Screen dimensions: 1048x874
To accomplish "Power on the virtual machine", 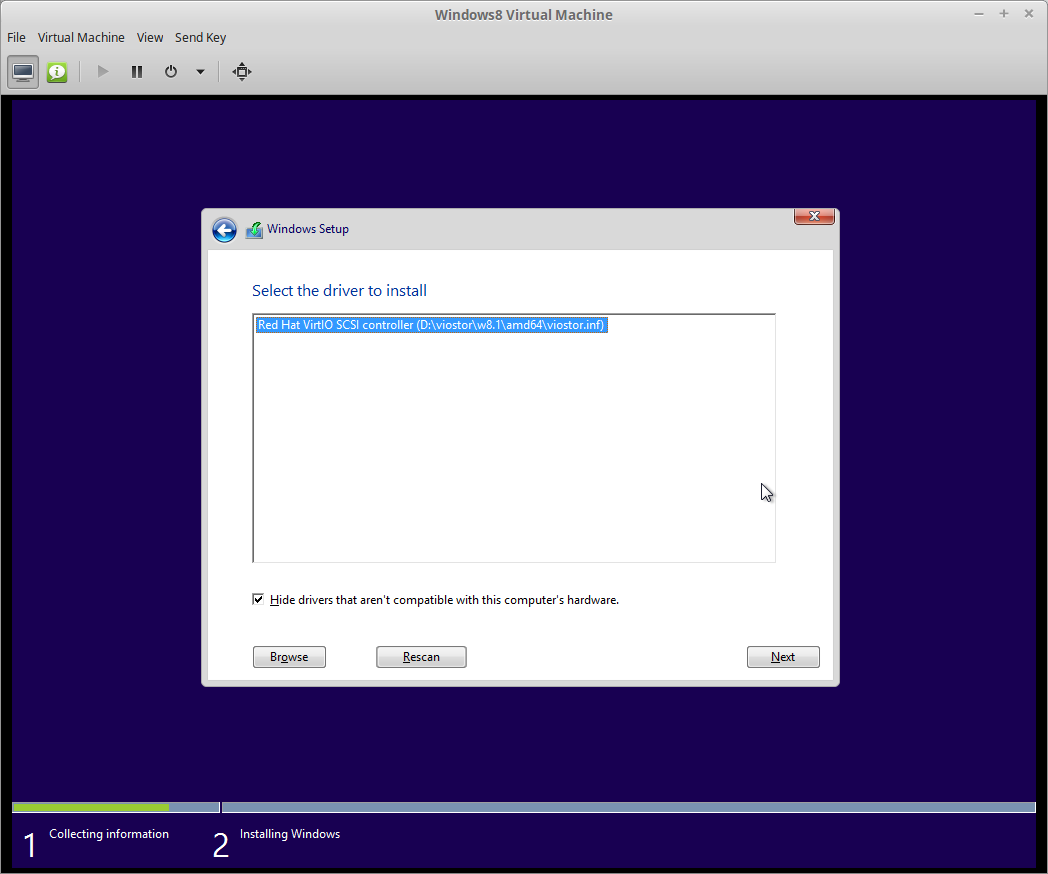I will 102,71.
